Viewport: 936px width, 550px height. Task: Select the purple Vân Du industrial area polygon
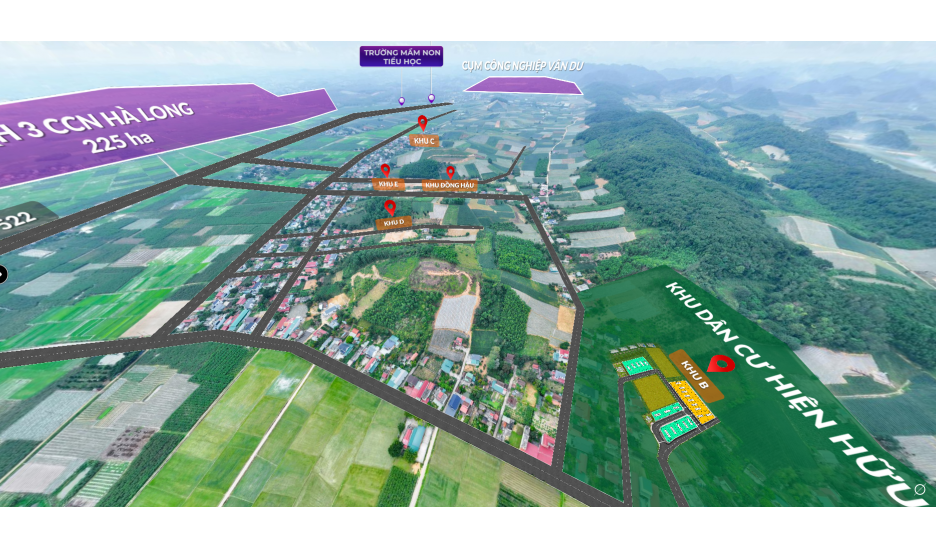(x=524, y=86)
